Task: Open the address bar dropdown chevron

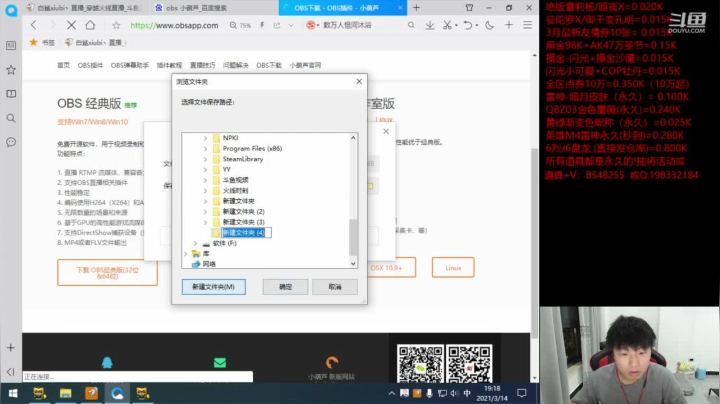Action: 291,25
